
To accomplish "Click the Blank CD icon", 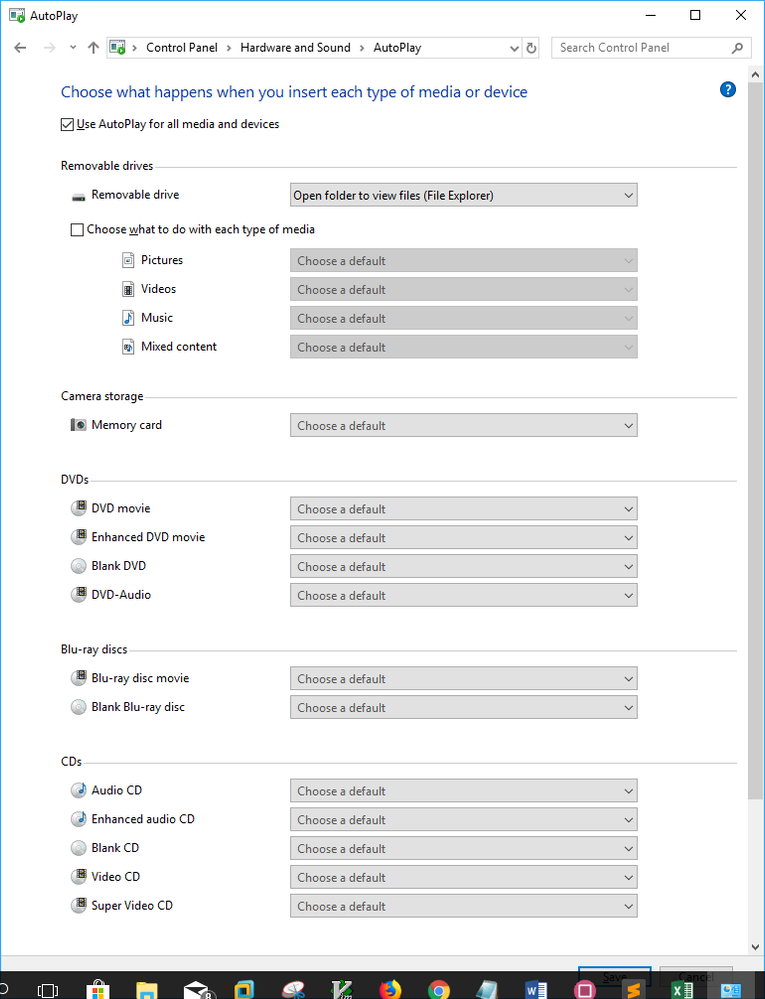I will click(78, 848).
